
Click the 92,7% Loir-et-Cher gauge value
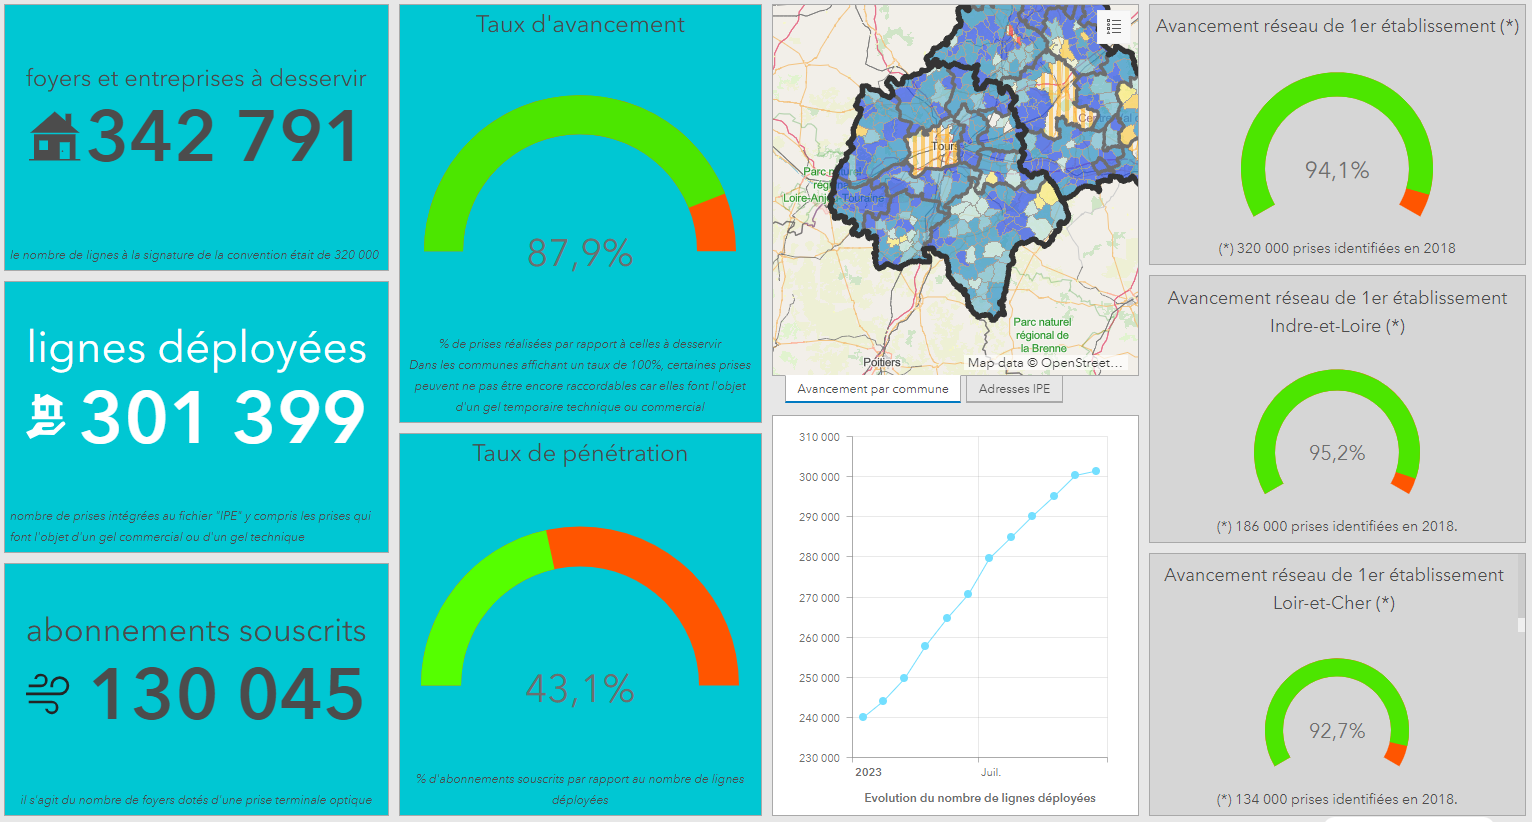[x=1337, y=731]
